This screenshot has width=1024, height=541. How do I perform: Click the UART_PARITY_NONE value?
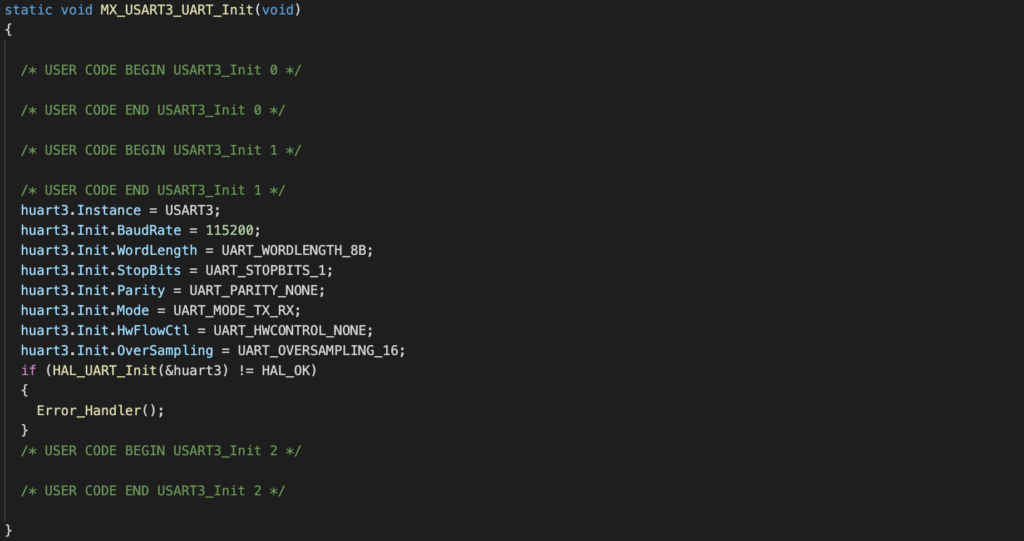[253, 290]
